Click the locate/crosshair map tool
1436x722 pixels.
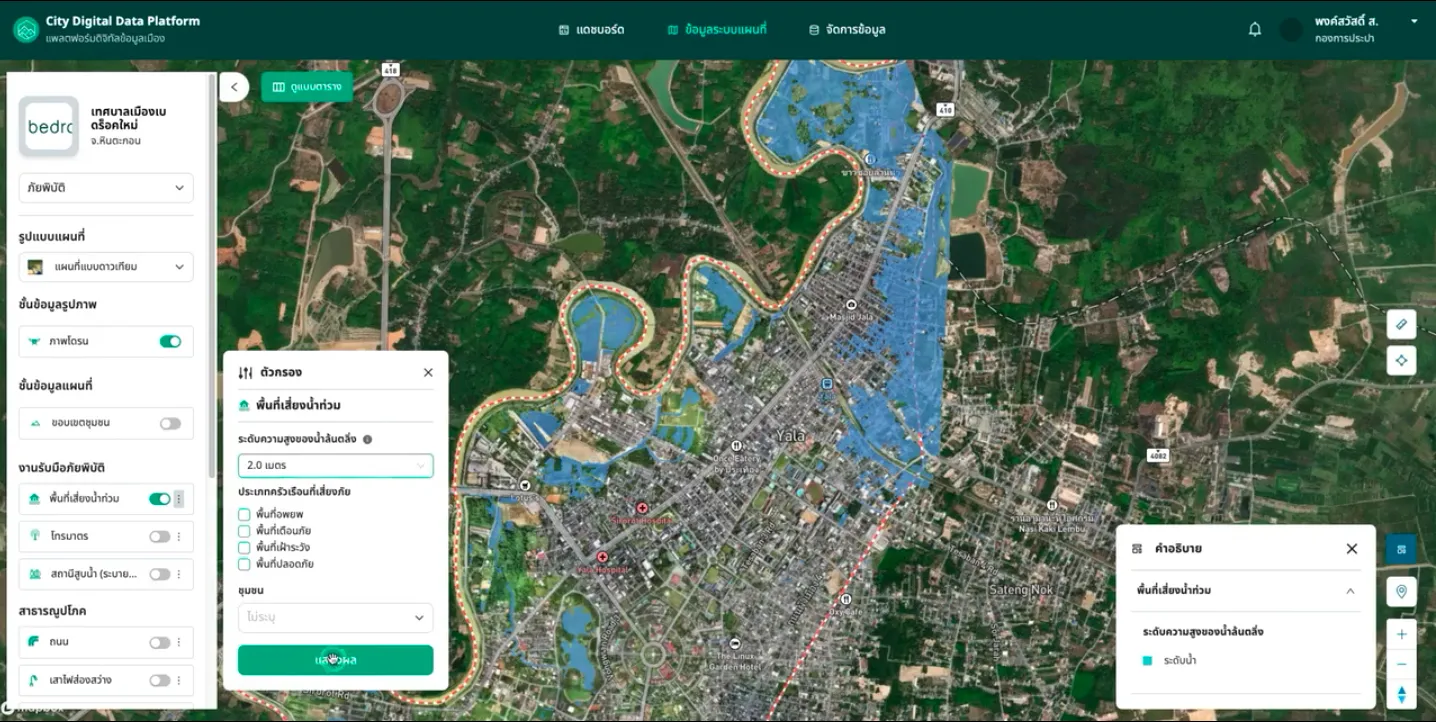[1401, 360]
